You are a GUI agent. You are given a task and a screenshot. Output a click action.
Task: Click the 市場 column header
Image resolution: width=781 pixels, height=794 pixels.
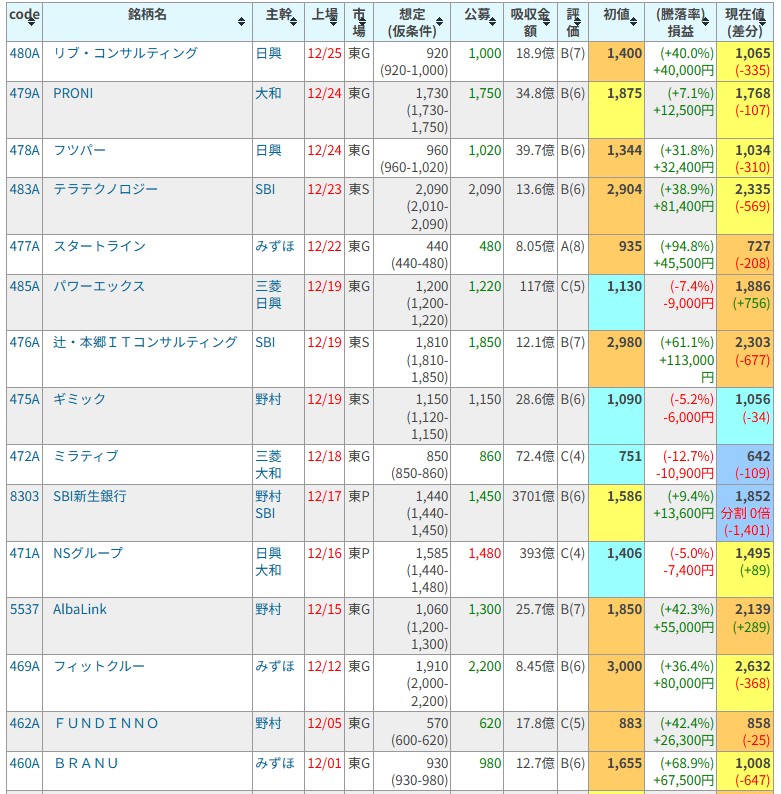tap(358, 21)
